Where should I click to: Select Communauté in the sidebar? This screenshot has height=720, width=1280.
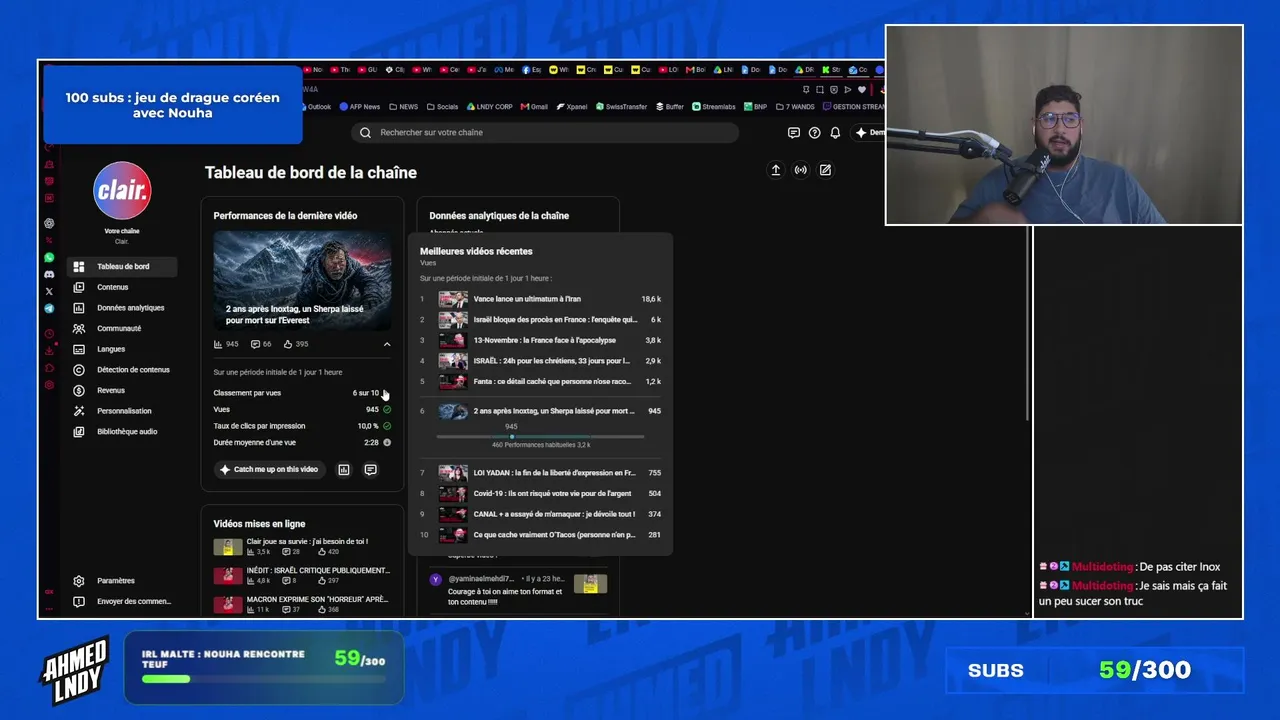coord(122,328)
